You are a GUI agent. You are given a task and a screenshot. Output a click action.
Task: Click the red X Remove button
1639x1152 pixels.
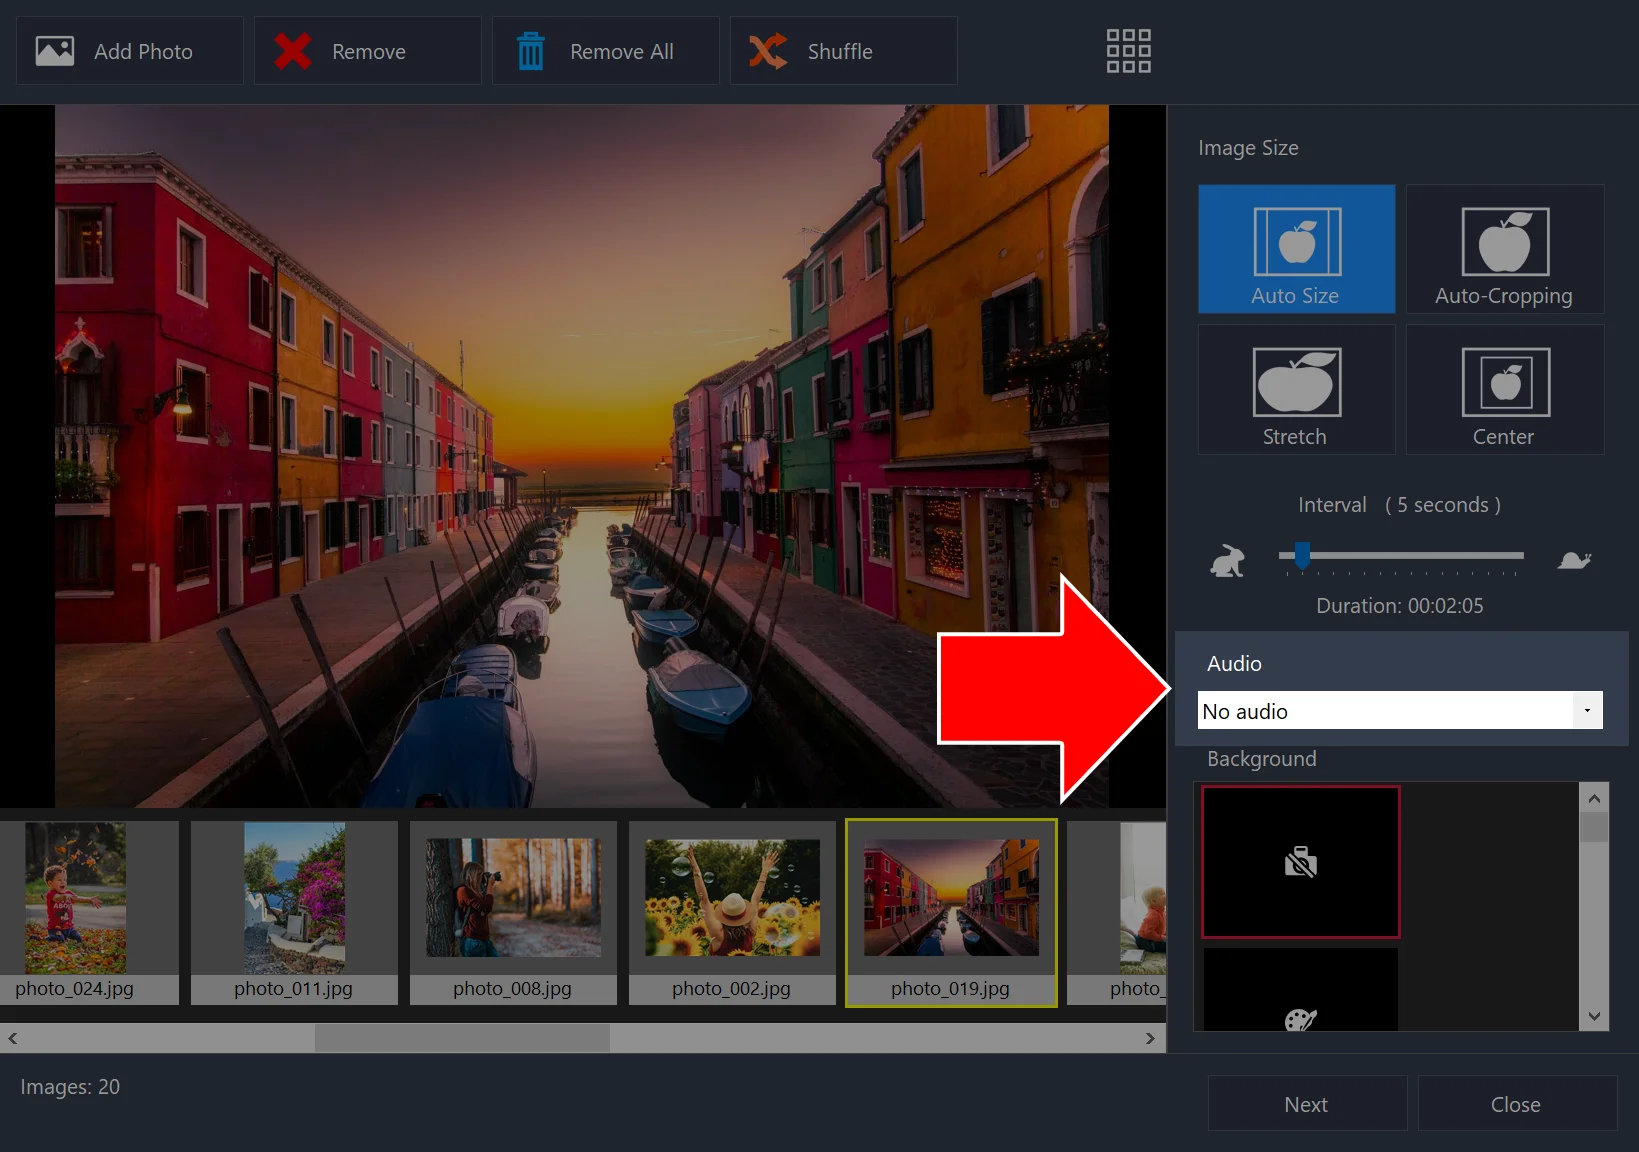(367, 51)
